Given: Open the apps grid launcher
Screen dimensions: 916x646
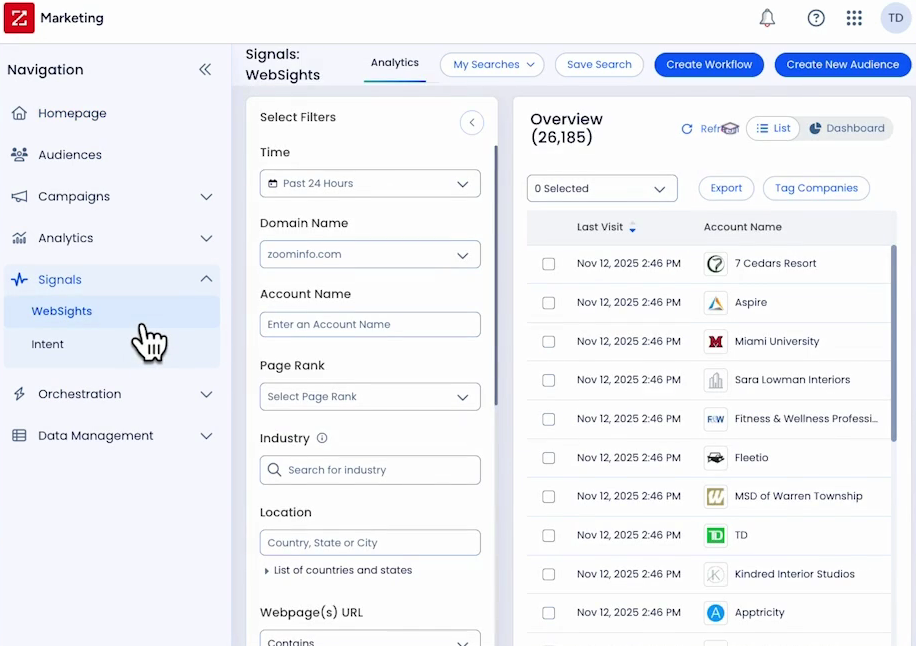Looking at the screenshot, I should point(854,18).
